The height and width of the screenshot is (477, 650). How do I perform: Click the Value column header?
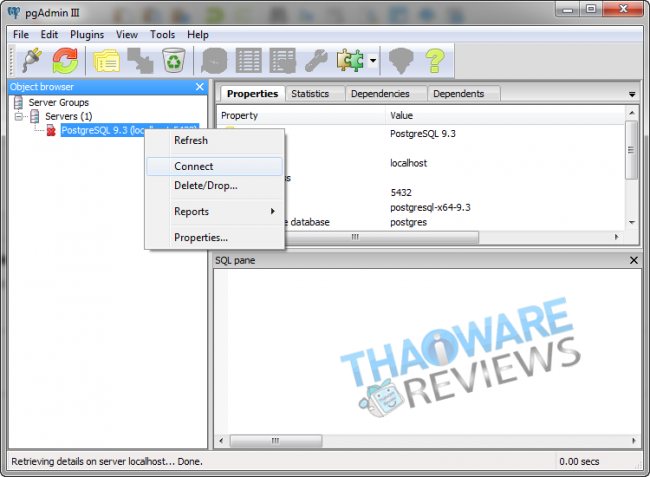coord(505,115)
